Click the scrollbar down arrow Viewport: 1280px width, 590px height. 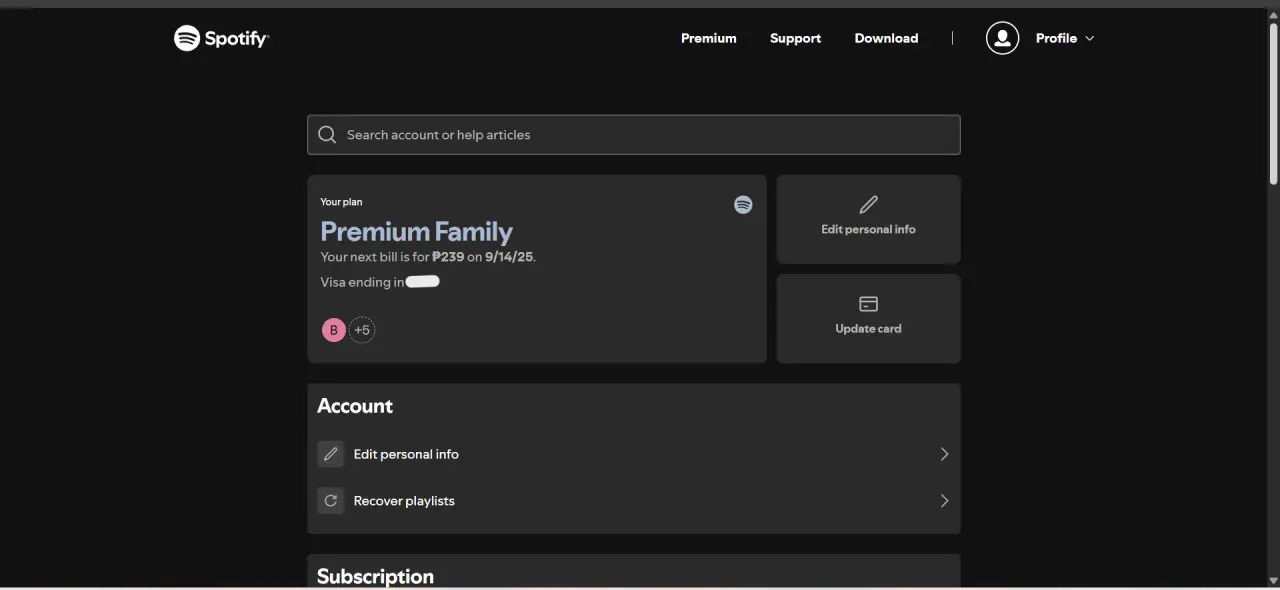1273,581
